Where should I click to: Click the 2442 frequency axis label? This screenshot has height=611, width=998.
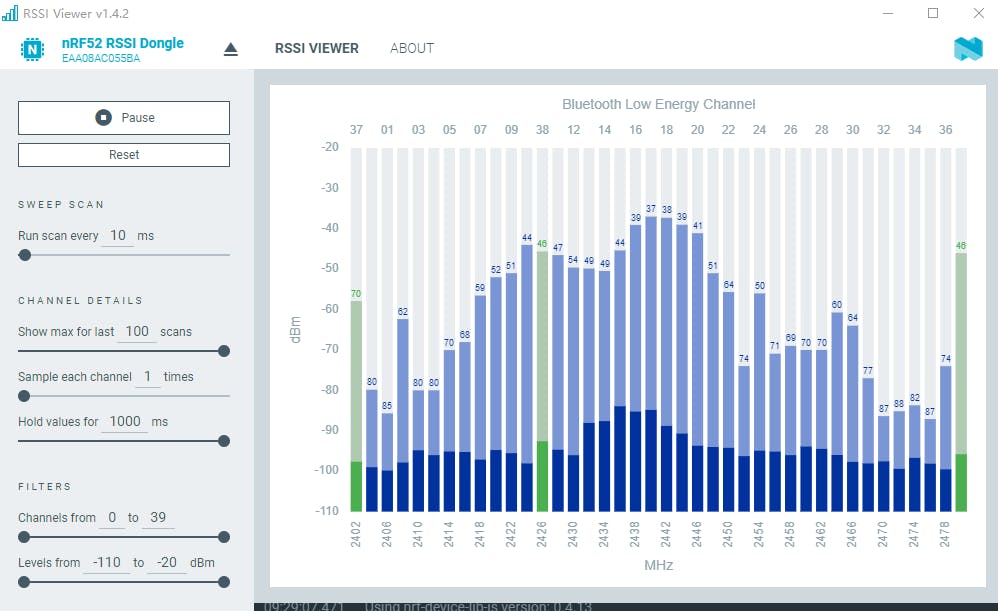tap(666, 535)
